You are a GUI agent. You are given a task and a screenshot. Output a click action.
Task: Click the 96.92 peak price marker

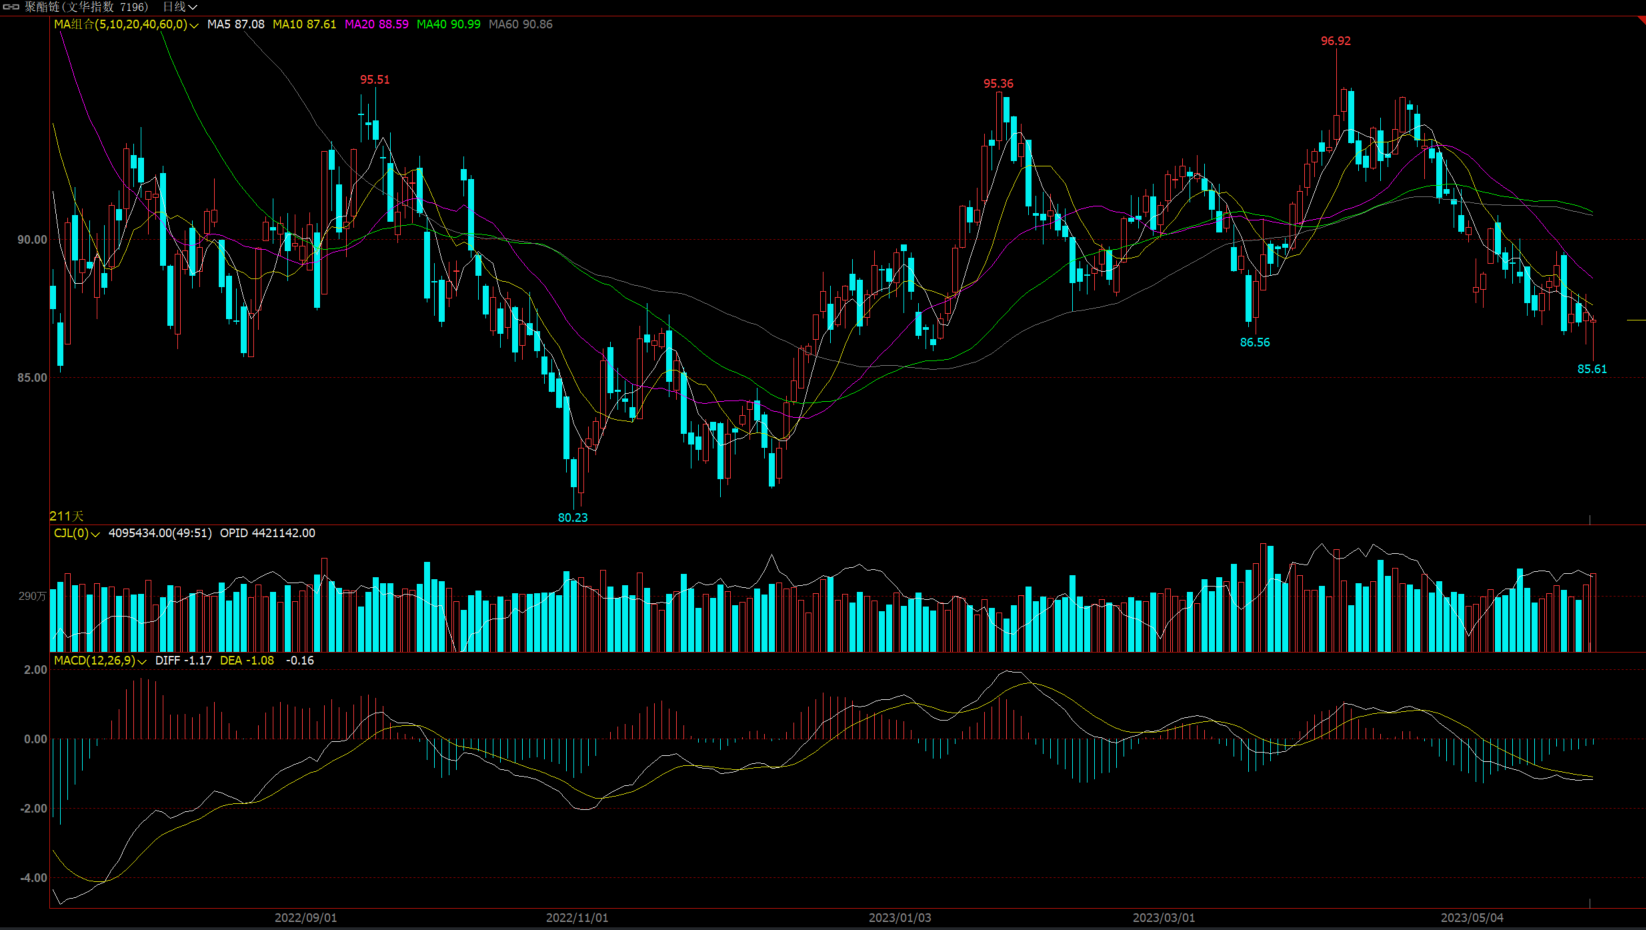(1335, 41)
